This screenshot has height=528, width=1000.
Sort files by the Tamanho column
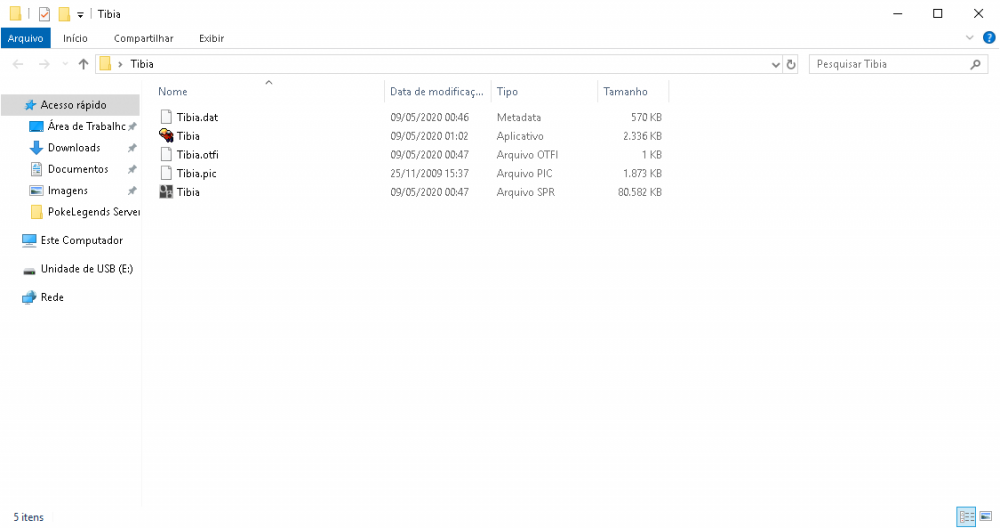click(x=625, y=92)
